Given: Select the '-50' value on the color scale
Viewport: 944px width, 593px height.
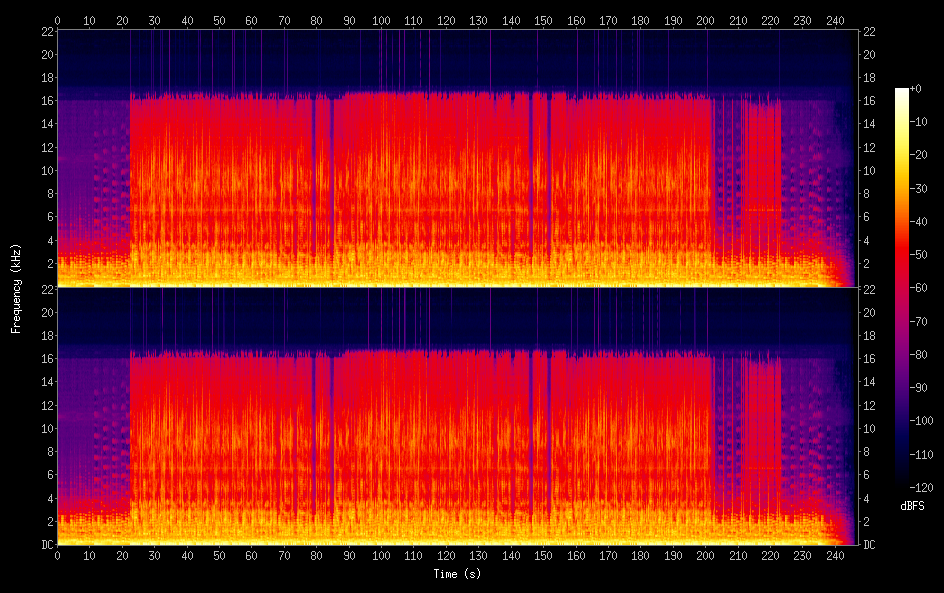Looking at the screenshot, I should pyautogui.click(x=919, y=255).
